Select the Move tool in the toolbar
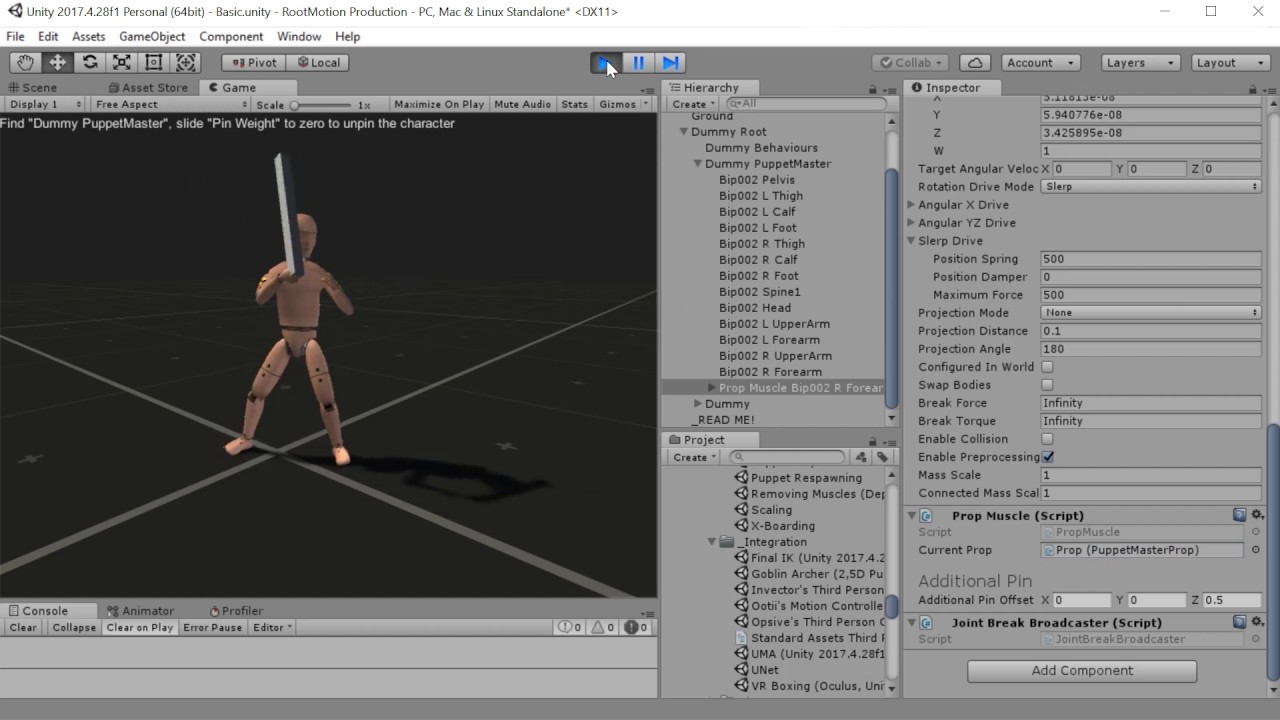Viewport: 1280px width, 720px height. (x=57, y=62)
